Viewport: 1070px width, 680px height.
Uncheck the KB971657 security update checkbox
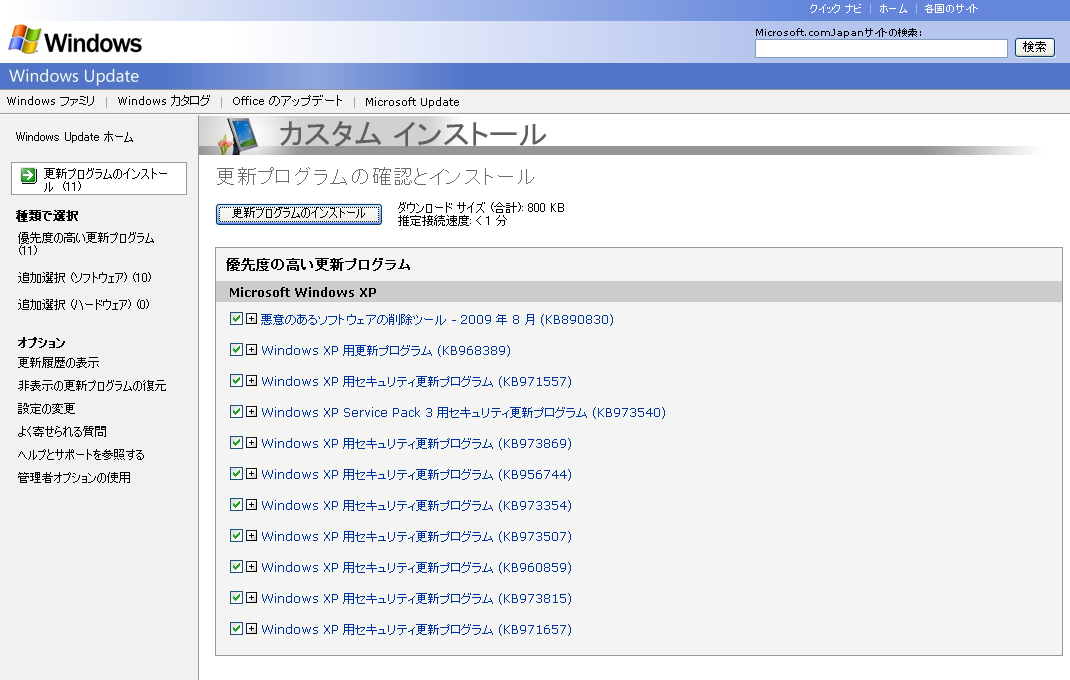(x=236, y=628)
